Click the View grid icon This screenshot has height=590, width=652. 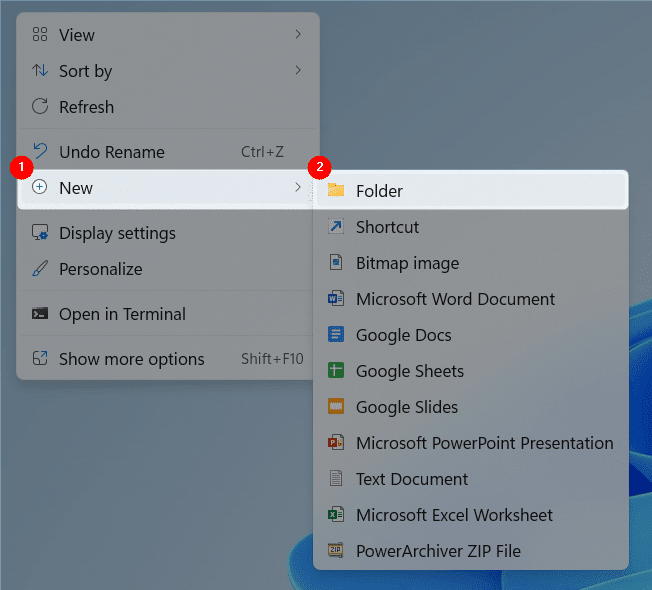pyautogui.click(x=40, y=35)
